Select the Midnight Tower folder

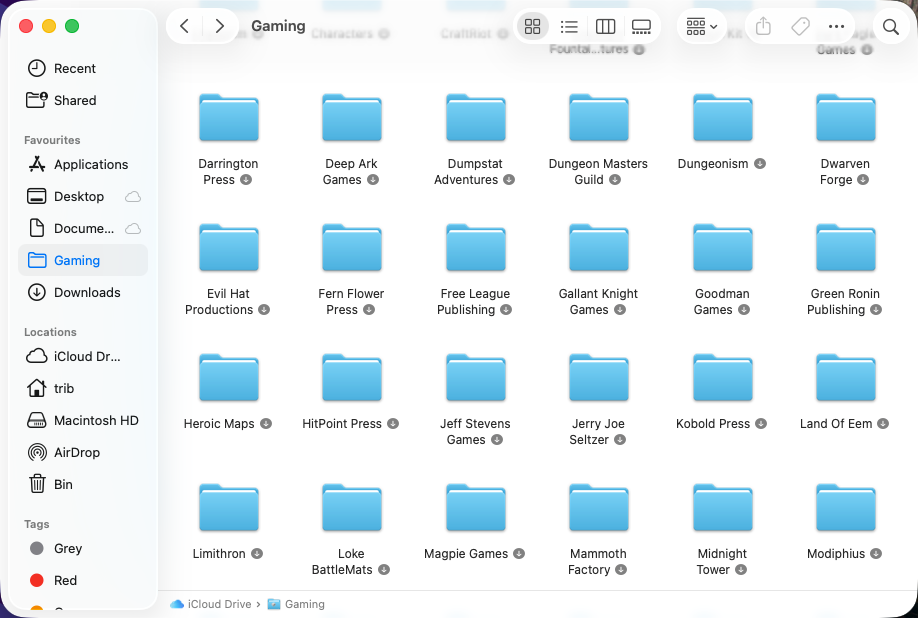tap(722, 507)
